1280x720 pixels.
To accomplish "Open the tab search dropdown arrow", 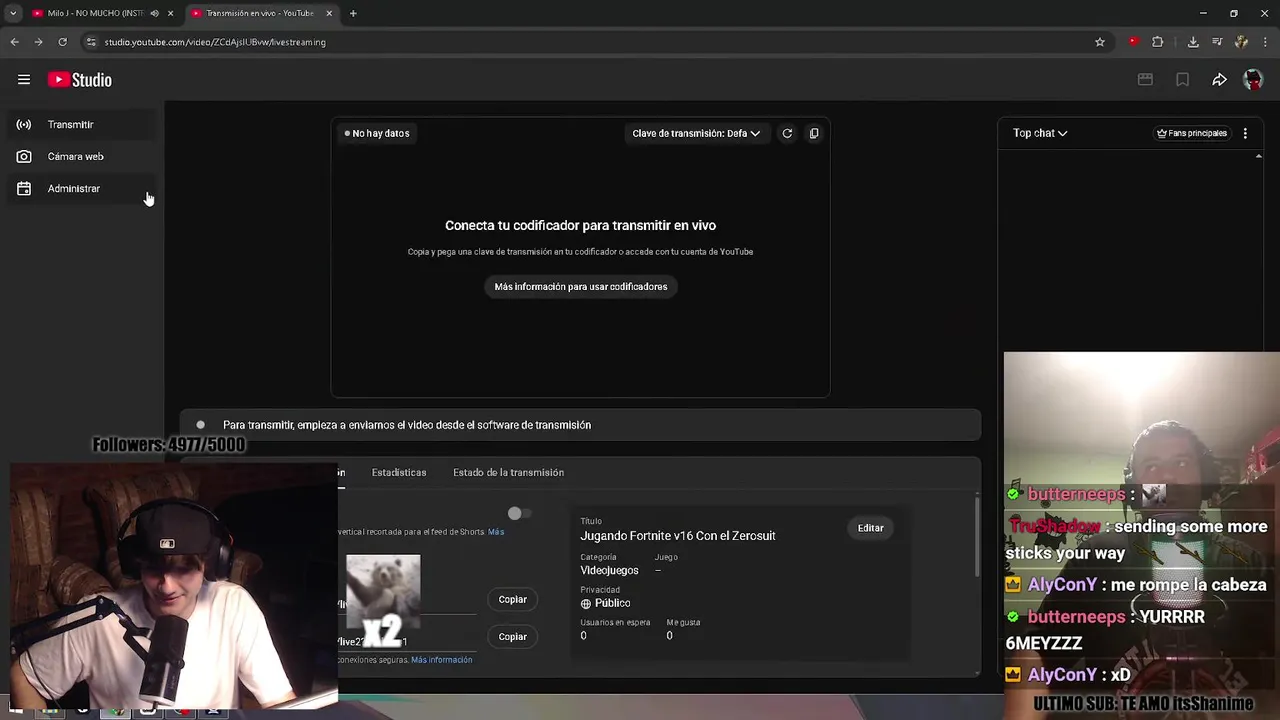I will 13,13.
